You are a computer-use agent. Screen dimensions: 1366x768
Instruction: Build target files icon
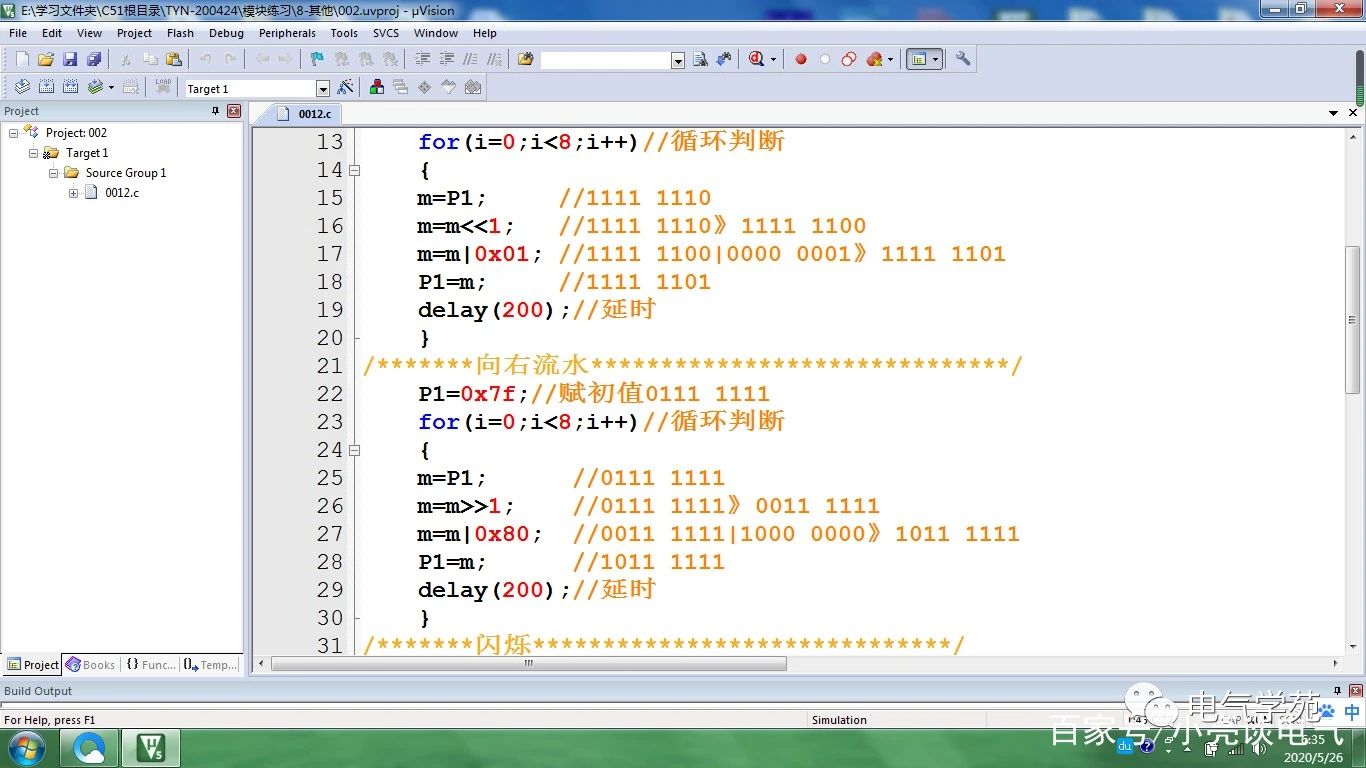click(46, 87)
